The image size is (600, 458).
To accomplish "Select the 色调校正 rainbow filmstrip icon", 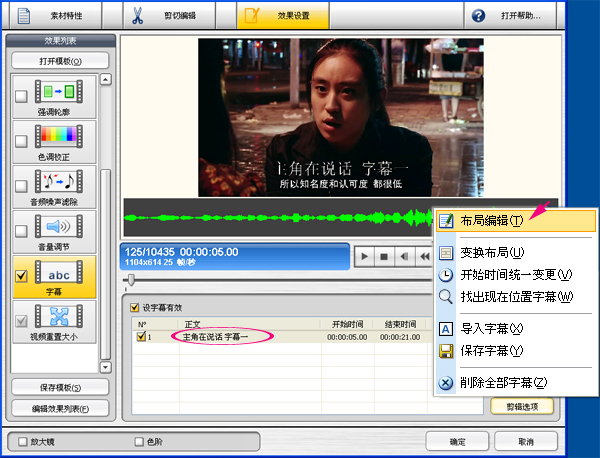I will coord(59,136).
